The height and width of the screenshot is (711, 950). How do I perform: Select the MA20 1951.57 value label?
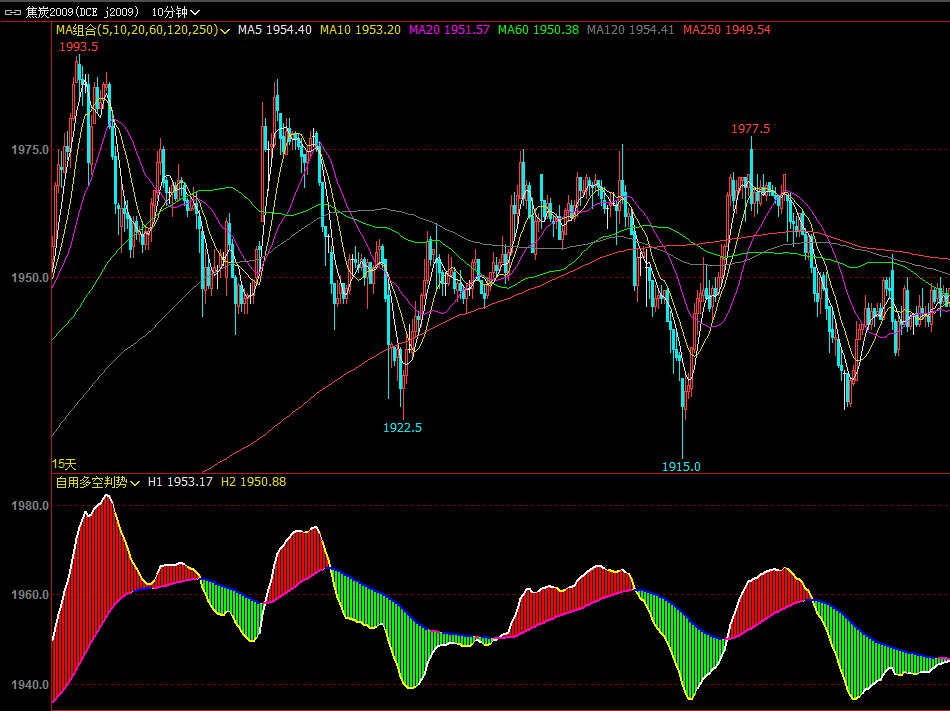point(449,30)
